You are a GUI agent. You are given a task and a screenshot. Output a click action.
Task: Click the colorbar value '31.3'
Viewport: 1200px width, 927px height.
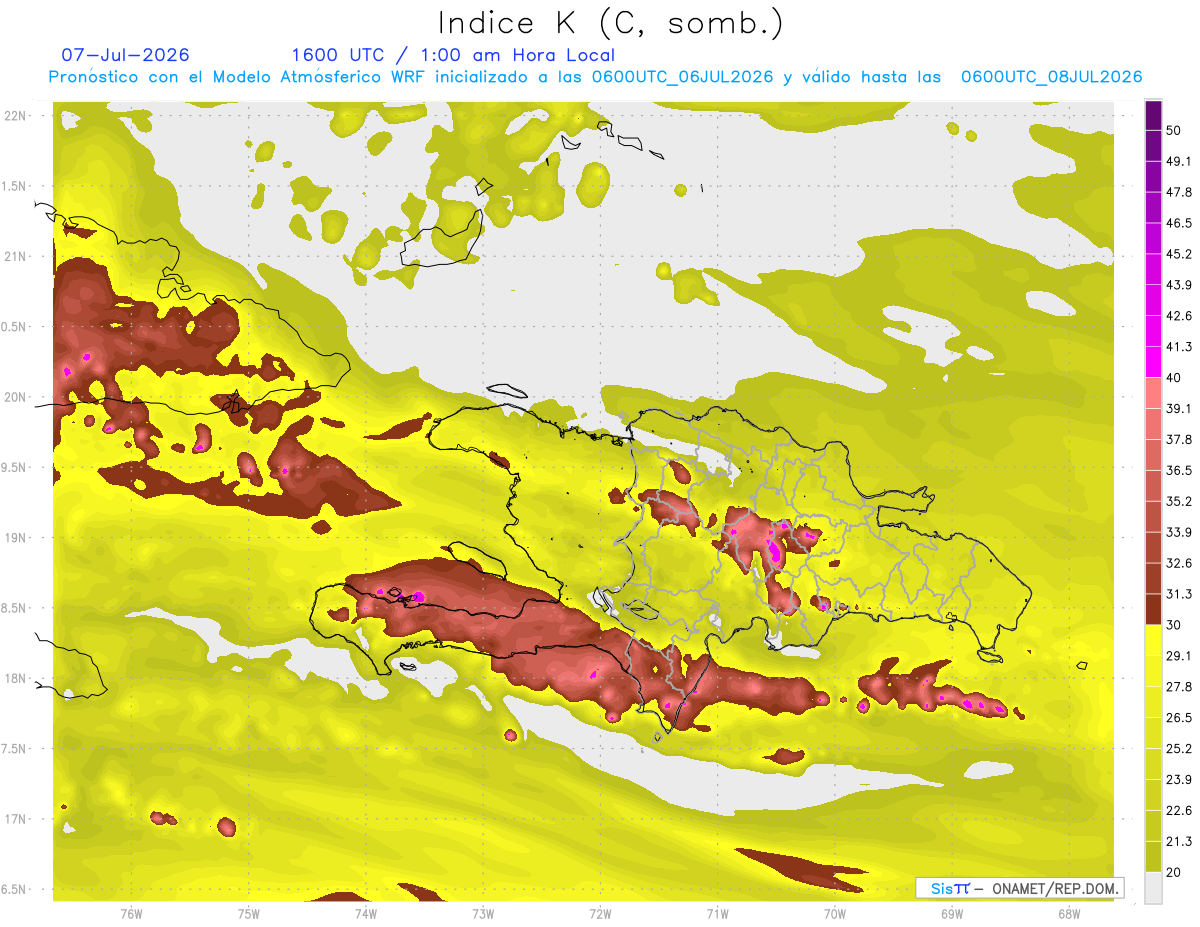pos(1179,594)
